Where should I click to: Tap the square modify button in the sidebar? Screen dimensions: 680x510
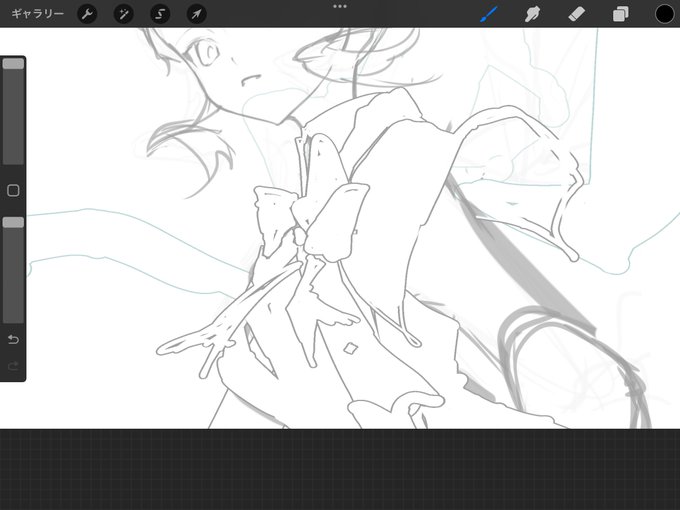pyautogui.click(x=13, y=190)
